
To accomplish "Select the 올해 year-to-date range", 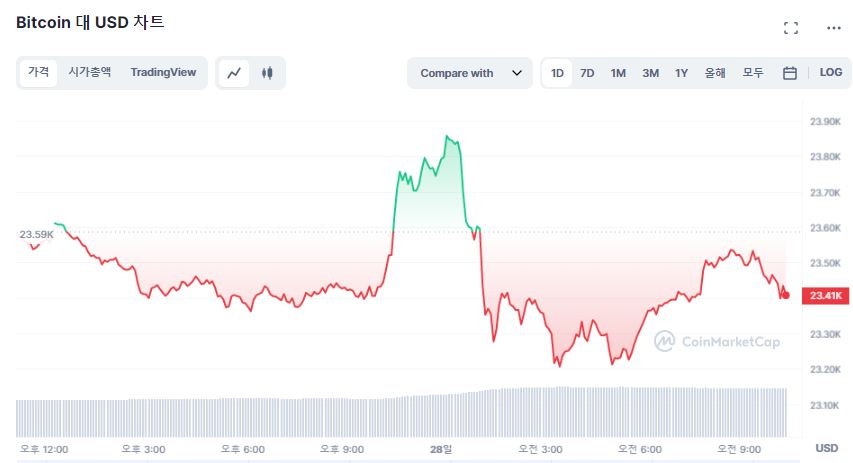I will tap(715, 73).
